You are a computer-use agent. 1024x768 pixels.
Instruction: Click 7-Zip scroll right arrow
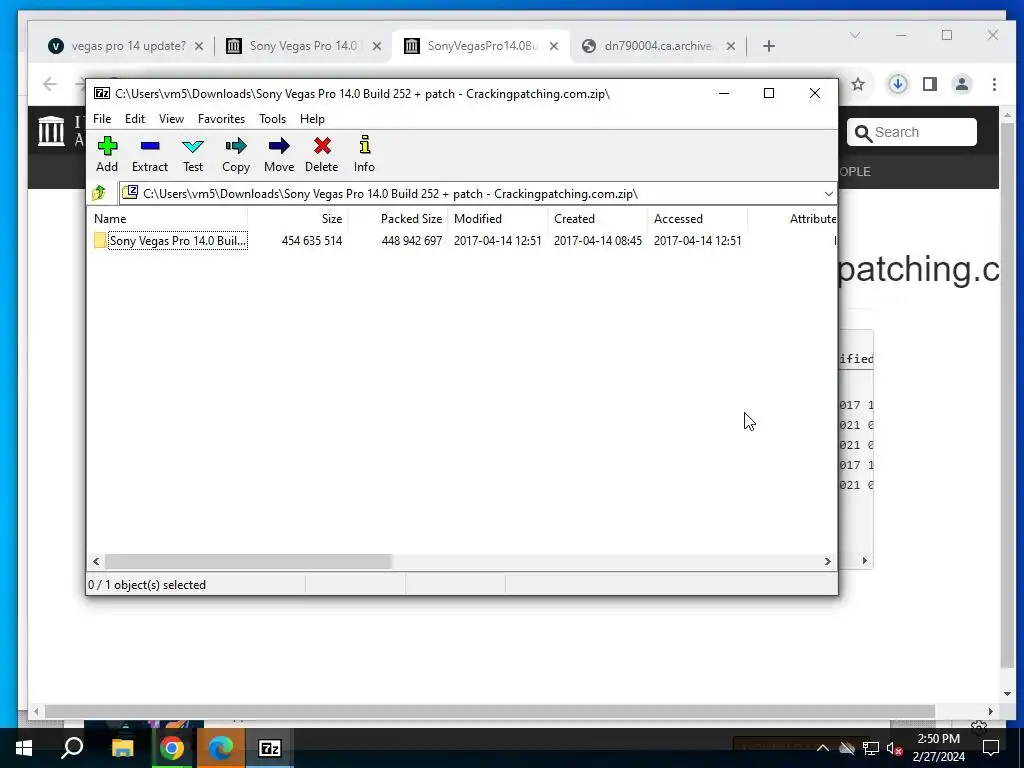(827, 561)
